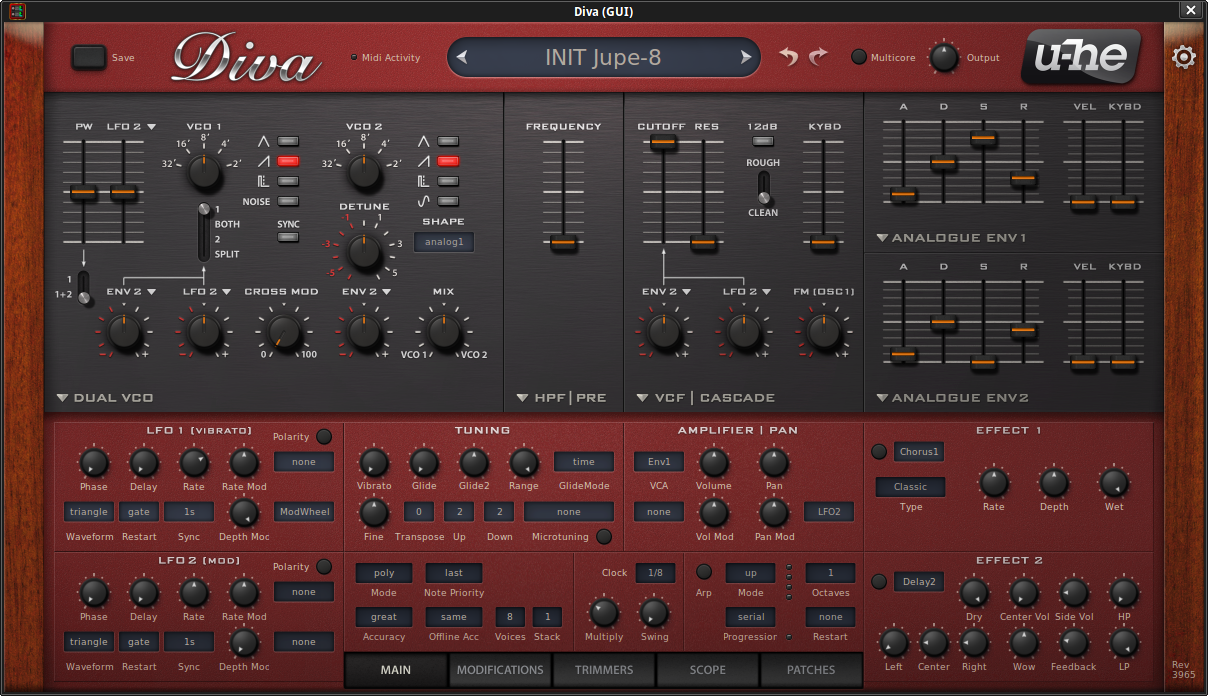Click the redo arrow icon
Image resolution: width=1208 pixels, height=696 pixels.
point(819,57)
